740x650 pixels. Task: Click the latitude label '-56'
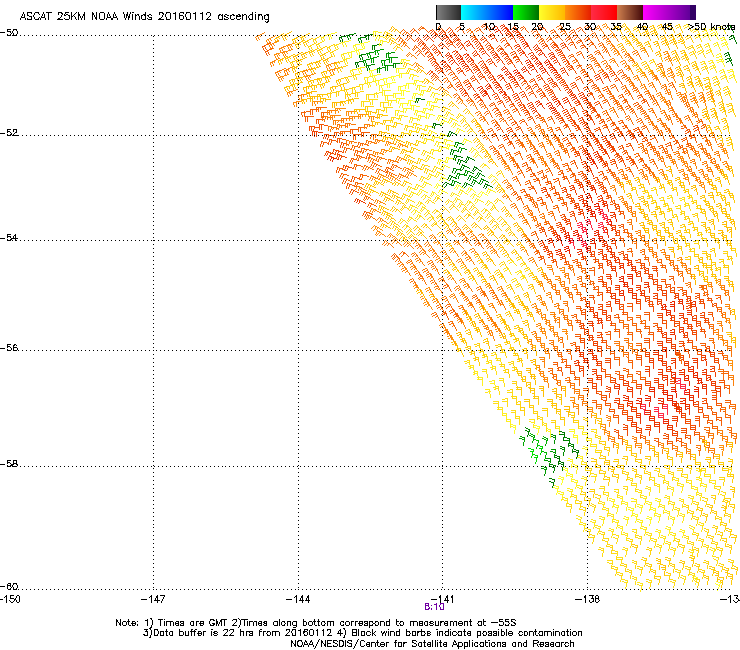(9, 348)
